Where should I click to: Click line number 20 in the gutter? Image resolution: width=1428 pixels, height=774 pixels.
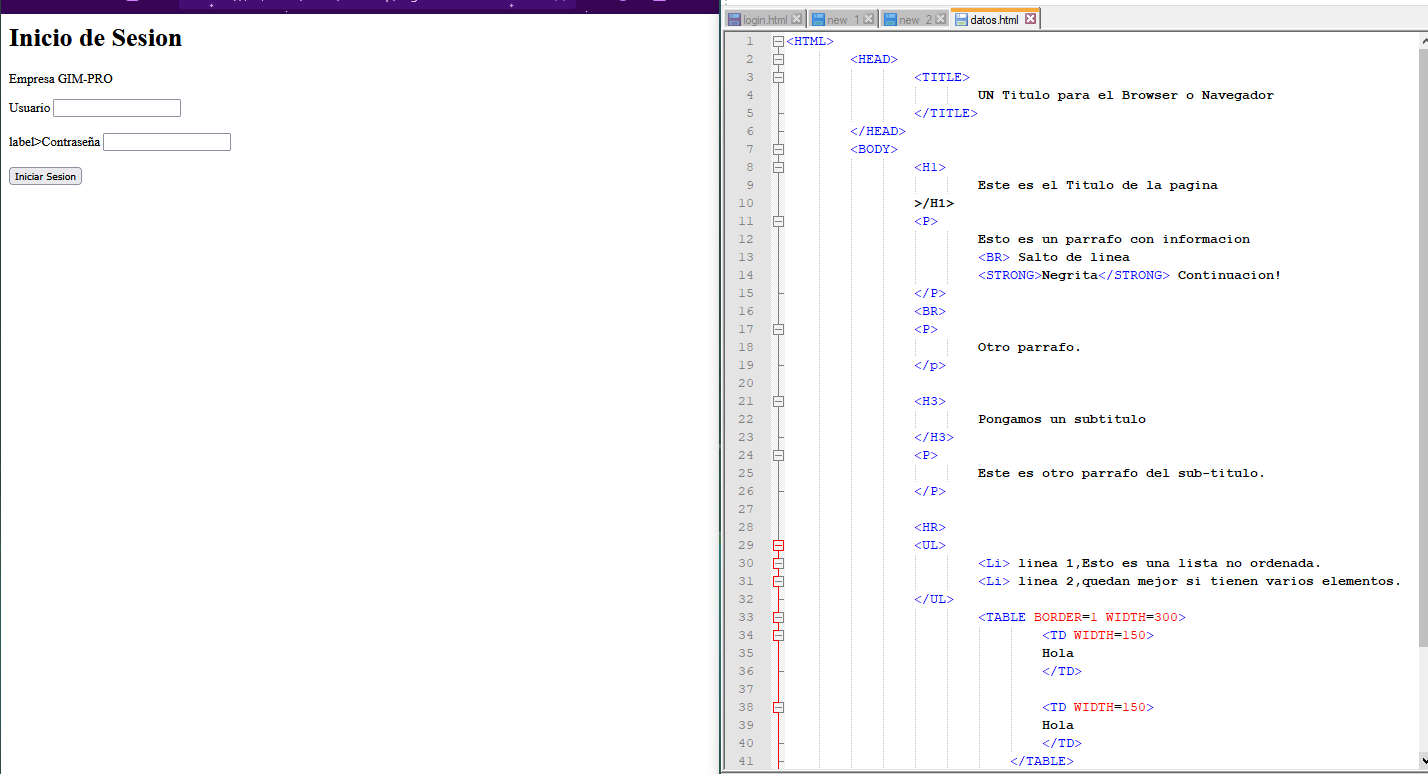(x=746, y=383)
